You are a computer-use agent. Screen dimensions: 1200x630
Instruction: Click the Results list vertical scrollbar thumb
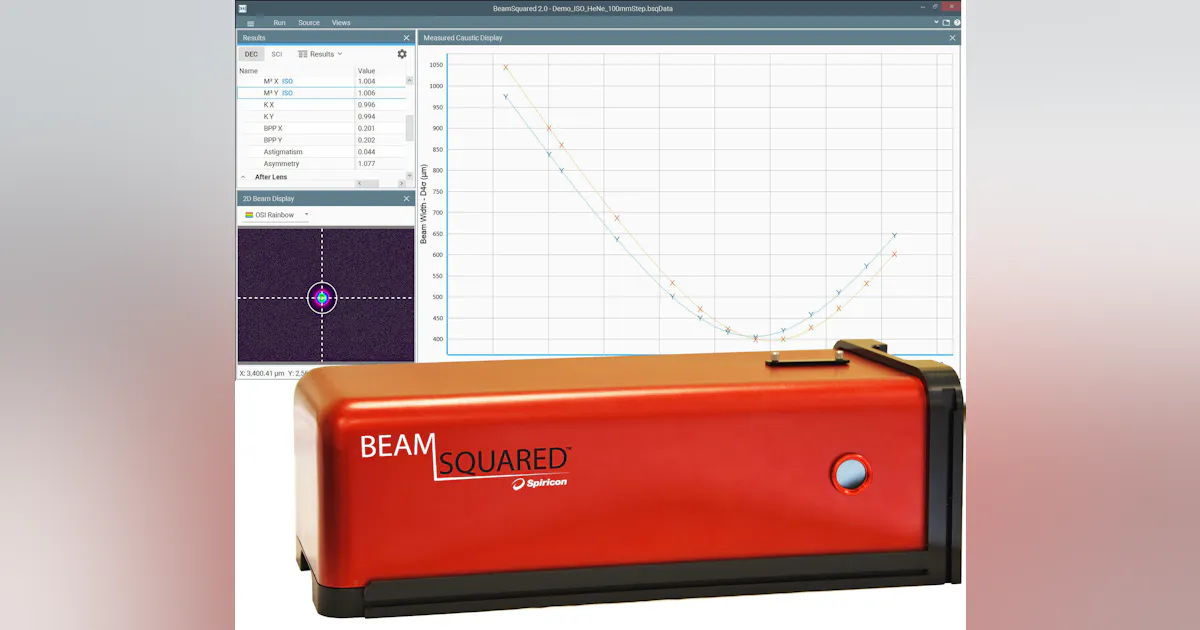410,127
